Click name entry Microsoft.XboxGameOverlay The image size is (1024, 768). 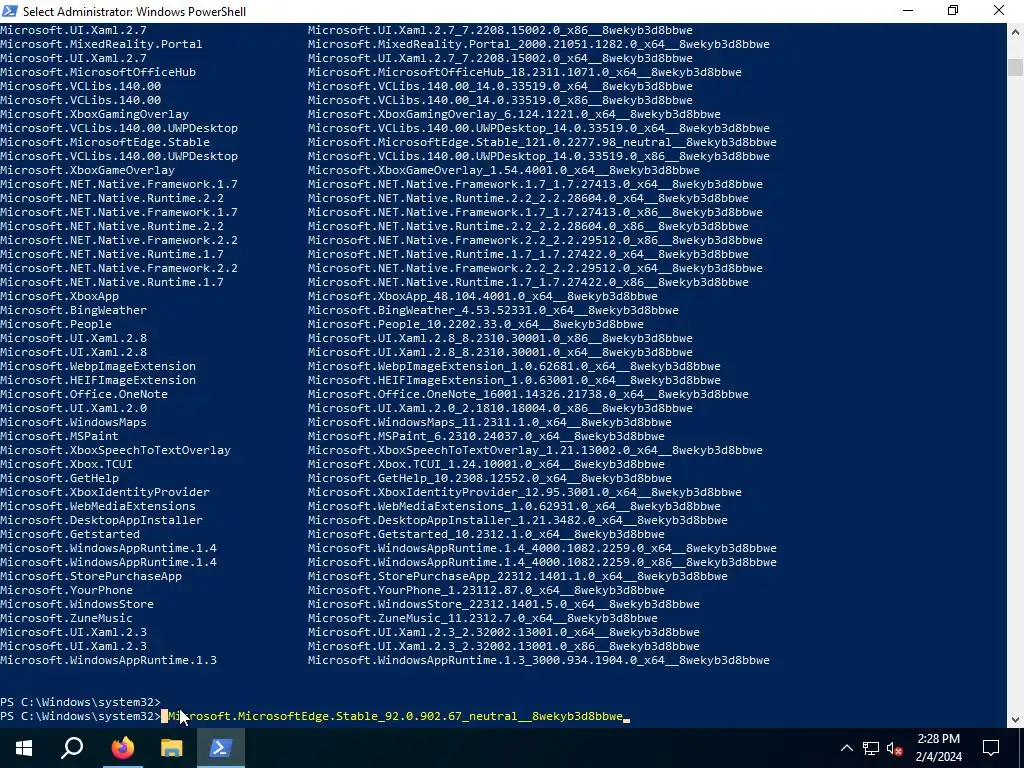[88, 170]
